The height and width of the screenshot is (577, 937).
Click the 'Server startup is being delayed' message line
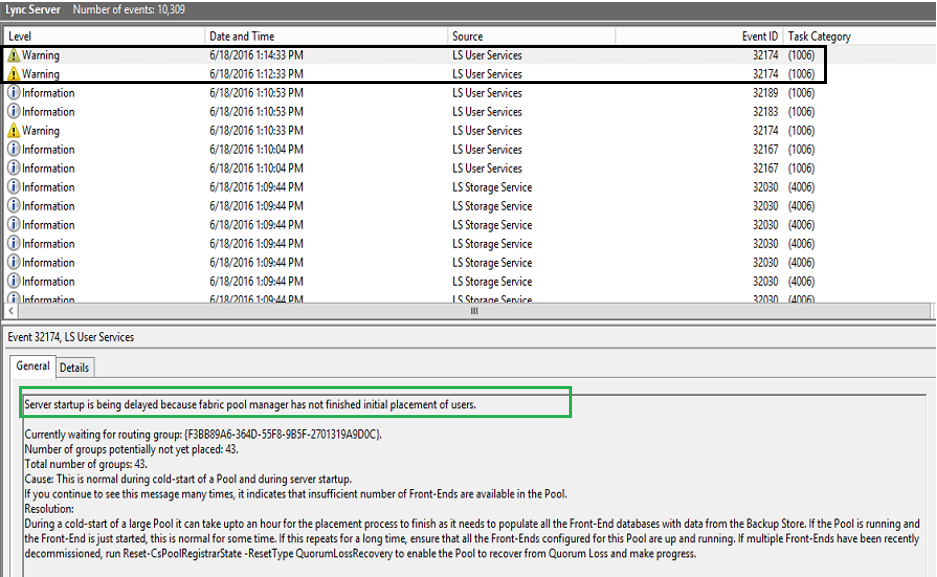(250, 404)
